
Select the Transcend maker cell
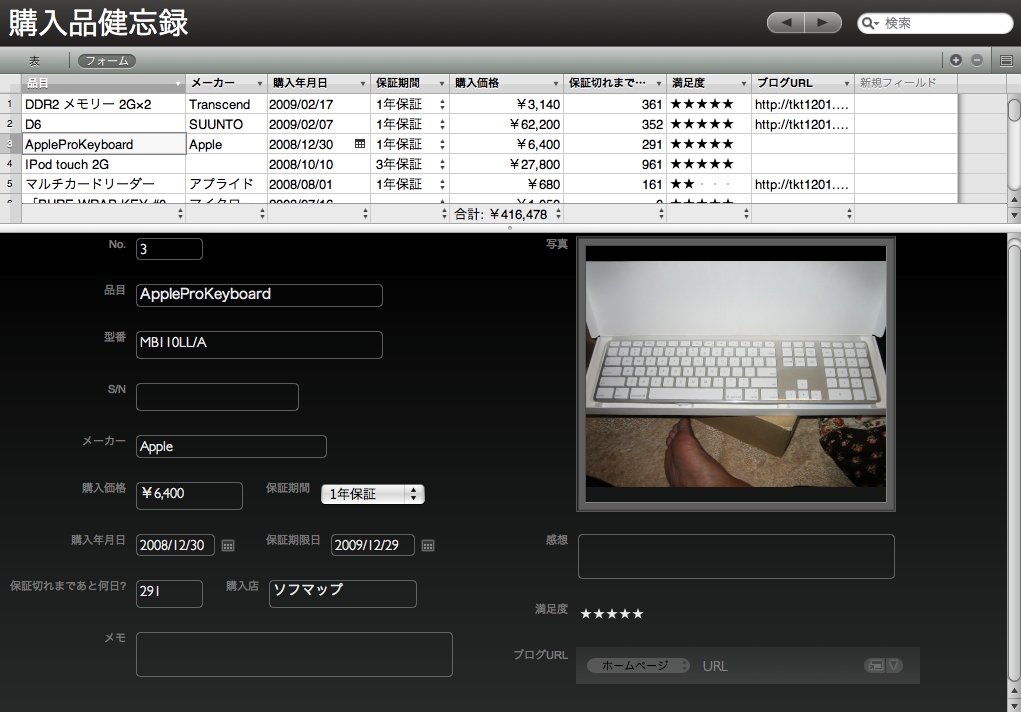click(227, 104)
